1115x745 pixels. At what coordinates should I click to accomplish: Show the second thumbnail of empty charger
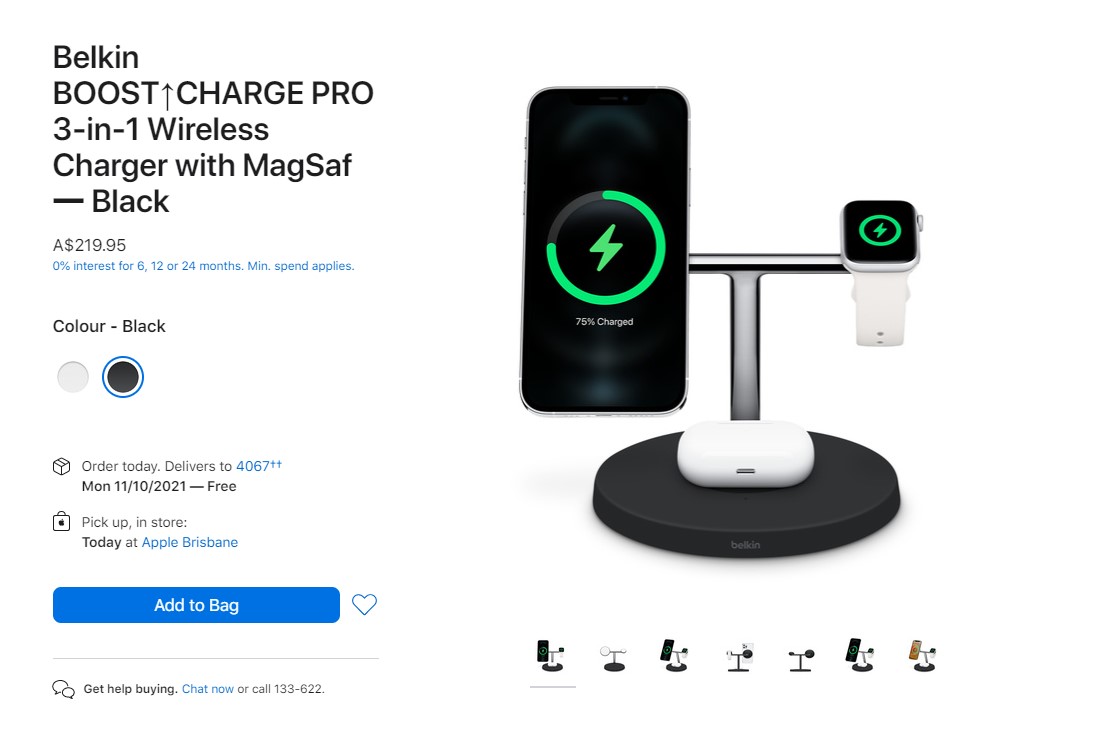[614, 658]
